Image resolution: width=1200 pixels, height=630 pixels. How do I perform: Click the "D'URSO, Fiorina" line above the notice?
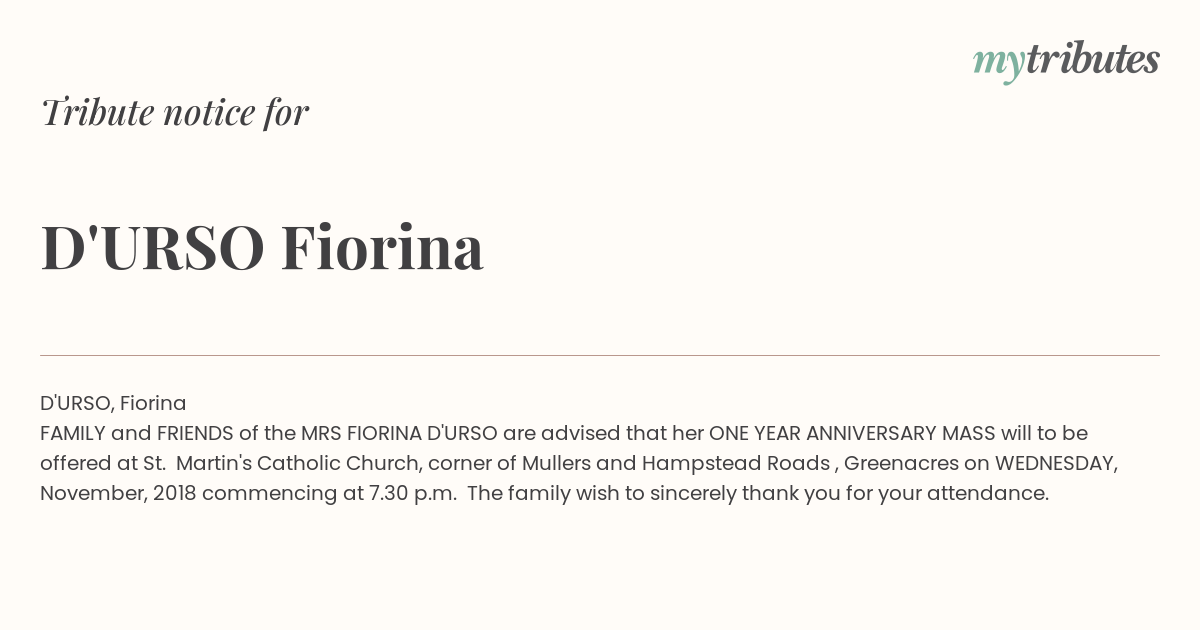113,403
